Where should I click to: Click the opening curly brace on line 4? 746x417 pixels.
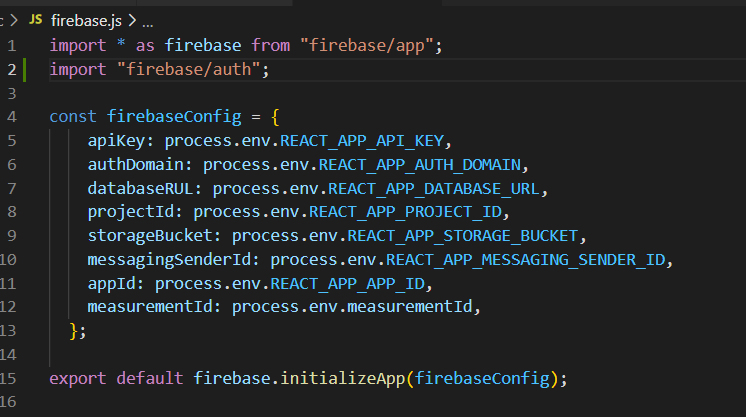pos(275,117)
